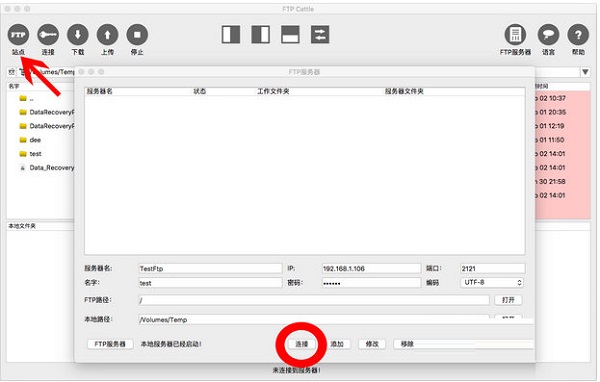Click the 添加 button in the dialog
600x382 pixels.
[x=337, y=344]
